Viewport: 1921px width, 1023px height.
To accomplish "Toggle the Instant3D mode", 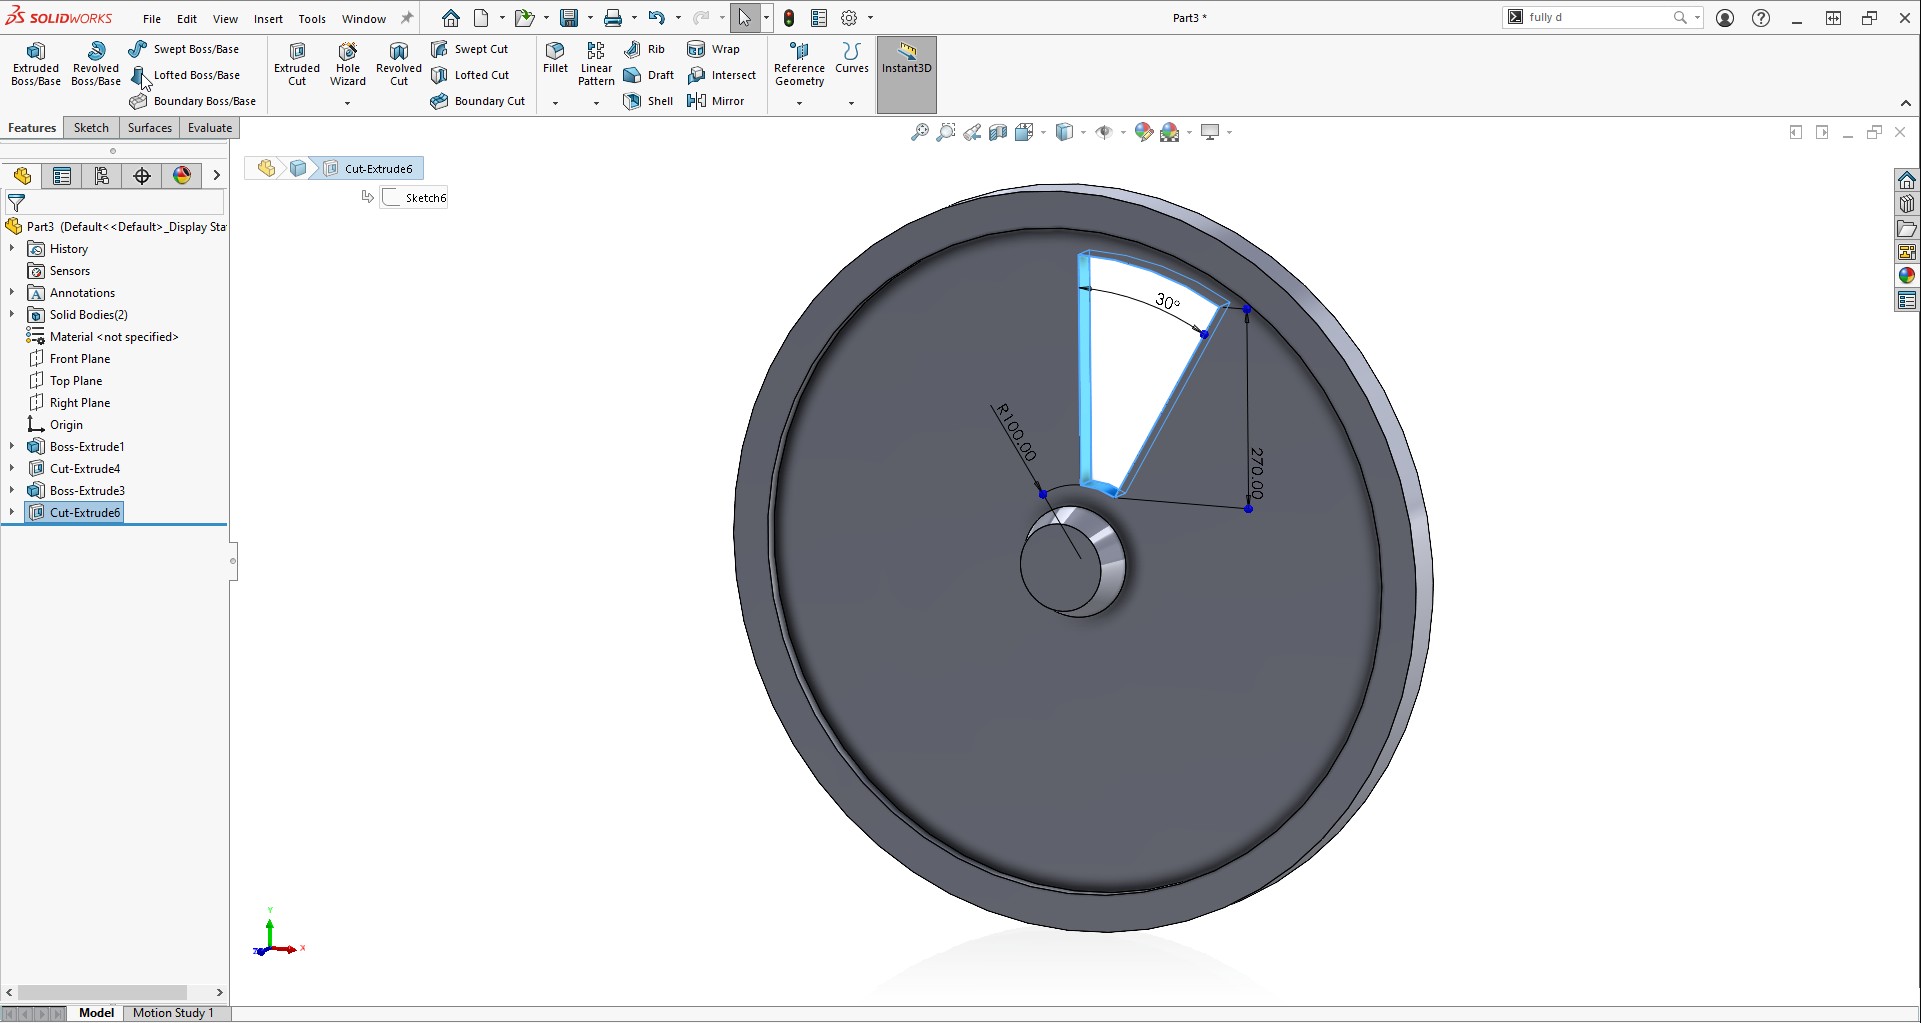I will coord(905,62).
